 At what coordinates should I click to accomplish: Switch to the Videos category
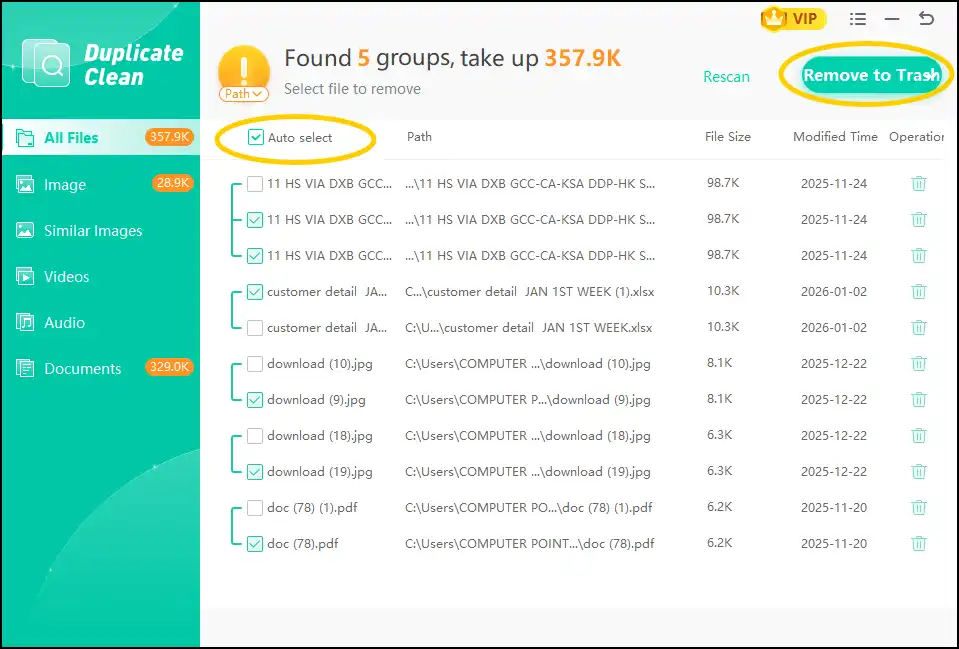(x=66, y=276)
